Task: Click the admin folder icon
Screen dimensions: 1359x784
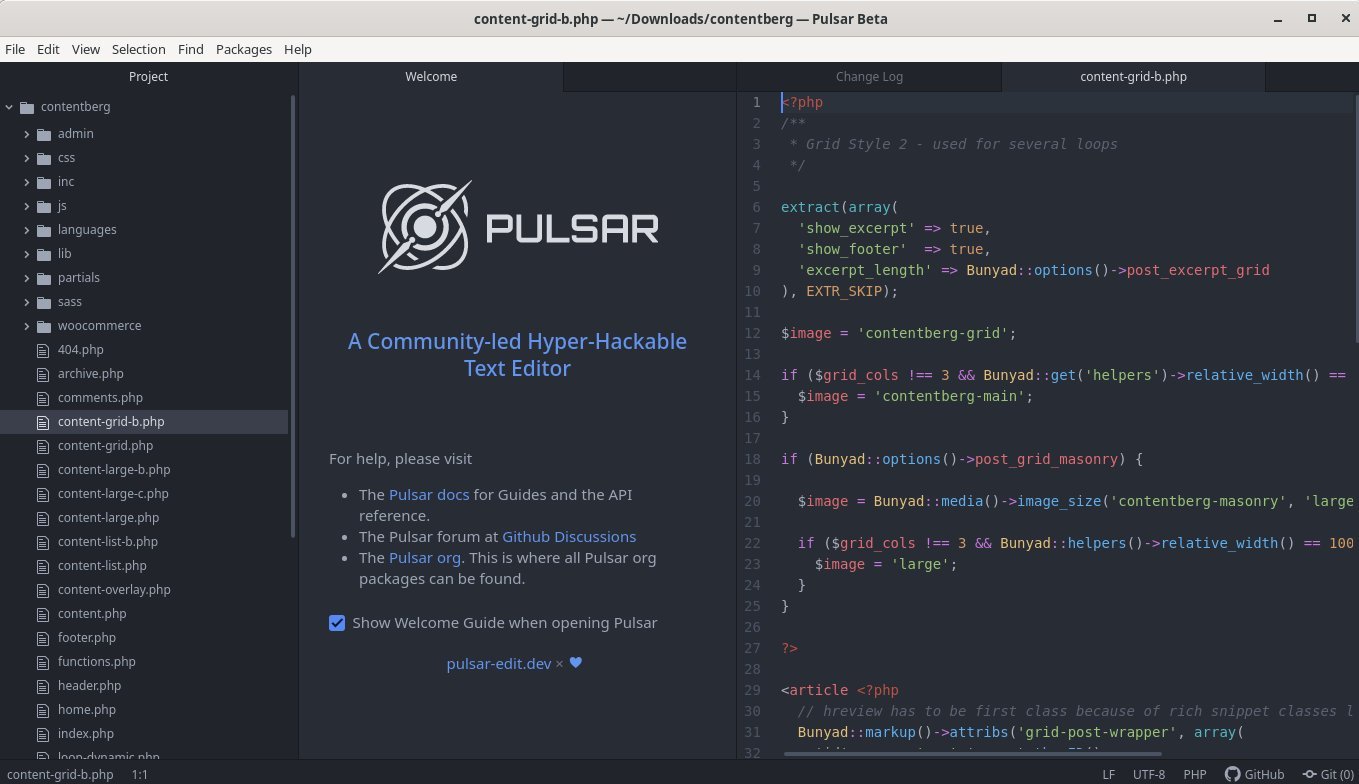Action: click(x=44, y=134)
